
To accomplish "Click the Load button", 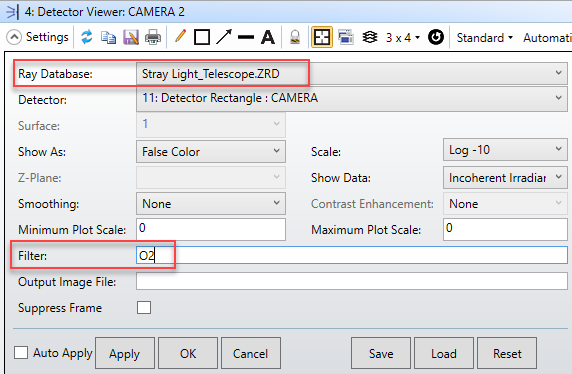I will (x=444, y=353).
